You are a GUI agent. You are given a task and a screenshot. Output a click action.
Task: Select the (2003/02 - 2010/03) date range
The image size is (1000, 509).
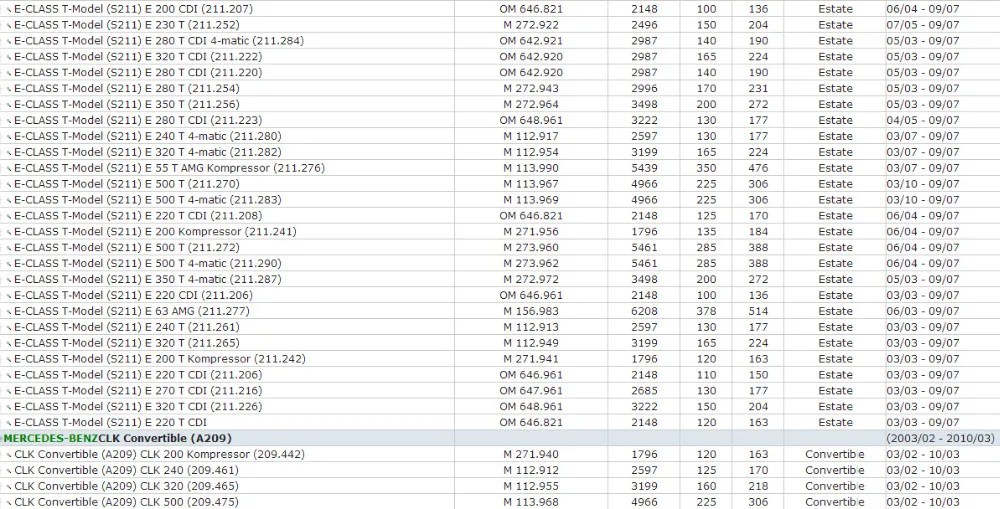click(x=941, y=438)
